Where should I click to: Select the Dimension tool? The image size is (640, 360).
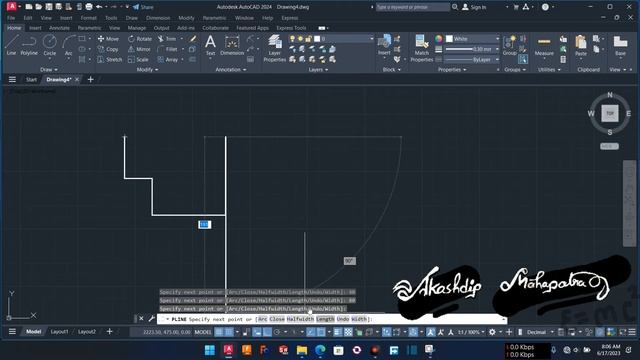232,44
